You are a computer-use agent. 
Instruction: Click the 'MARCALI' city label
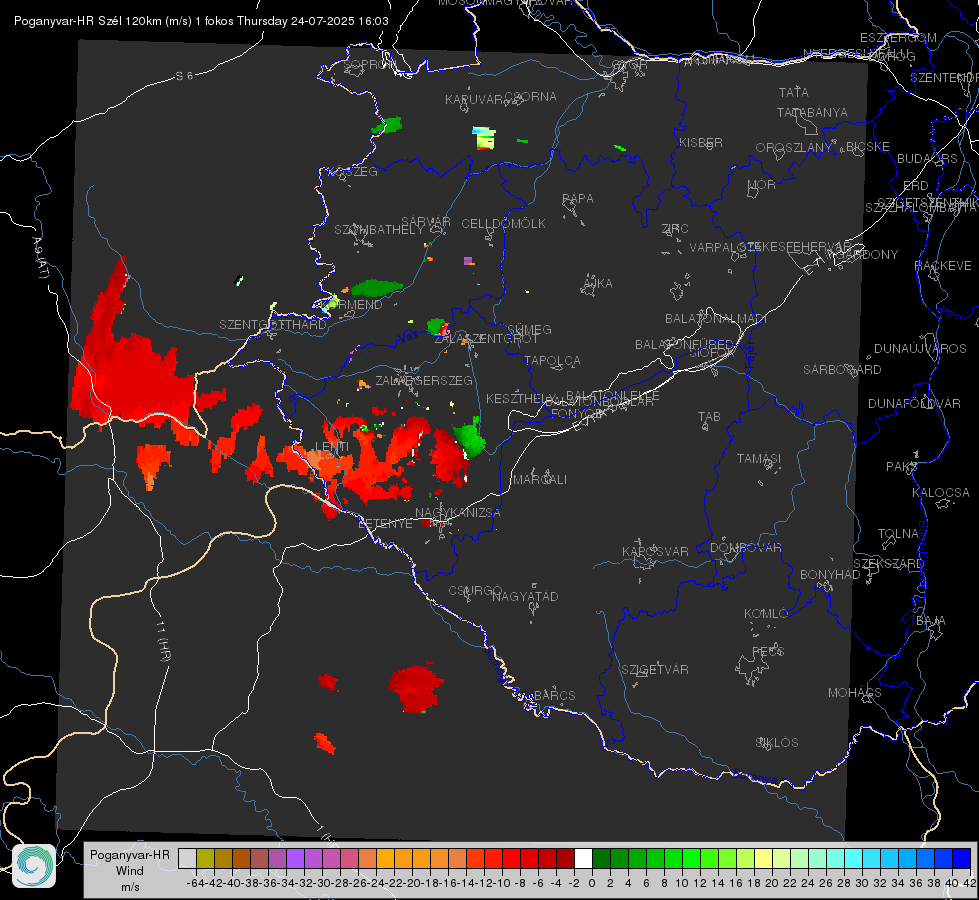click(x=540, y=480)
